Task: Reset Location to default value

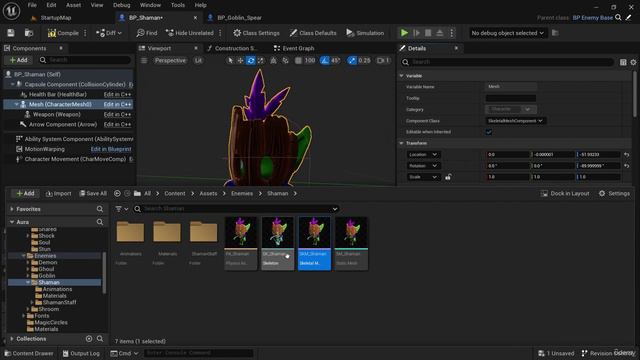Action: 627,155
